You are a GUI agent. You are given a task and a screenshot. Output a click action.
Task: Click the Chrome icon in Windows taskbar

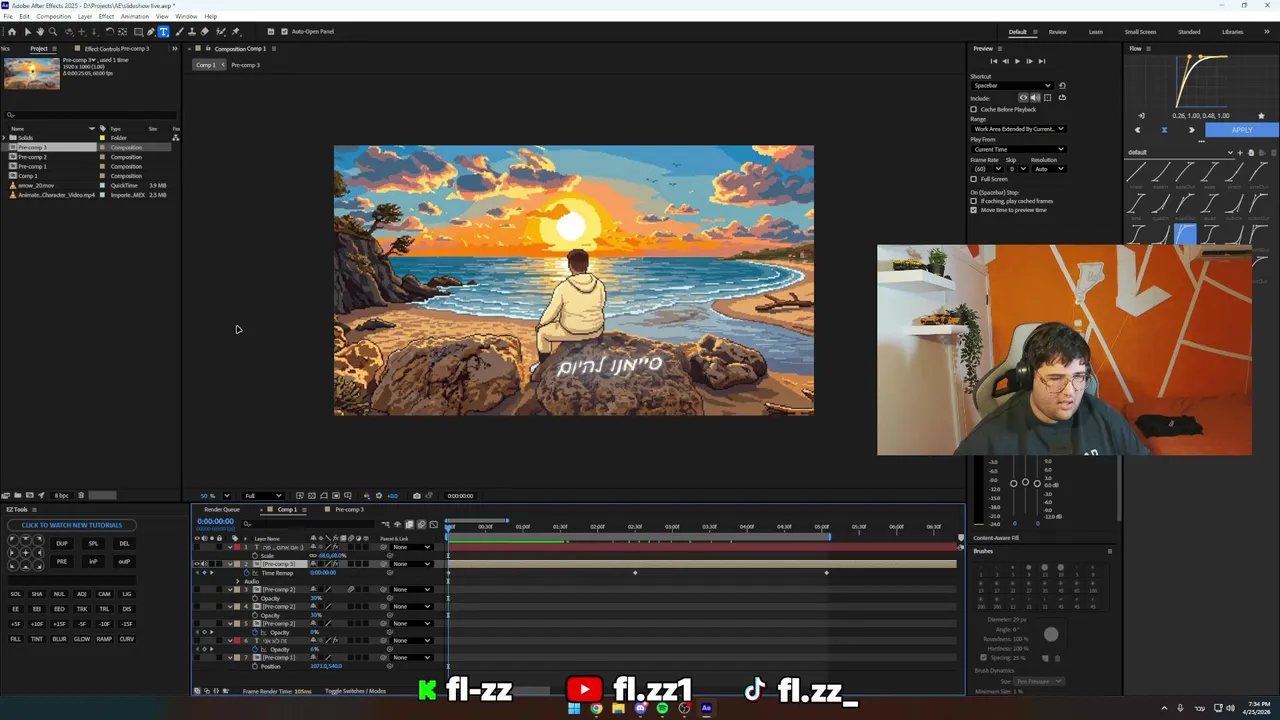(596, 708)
